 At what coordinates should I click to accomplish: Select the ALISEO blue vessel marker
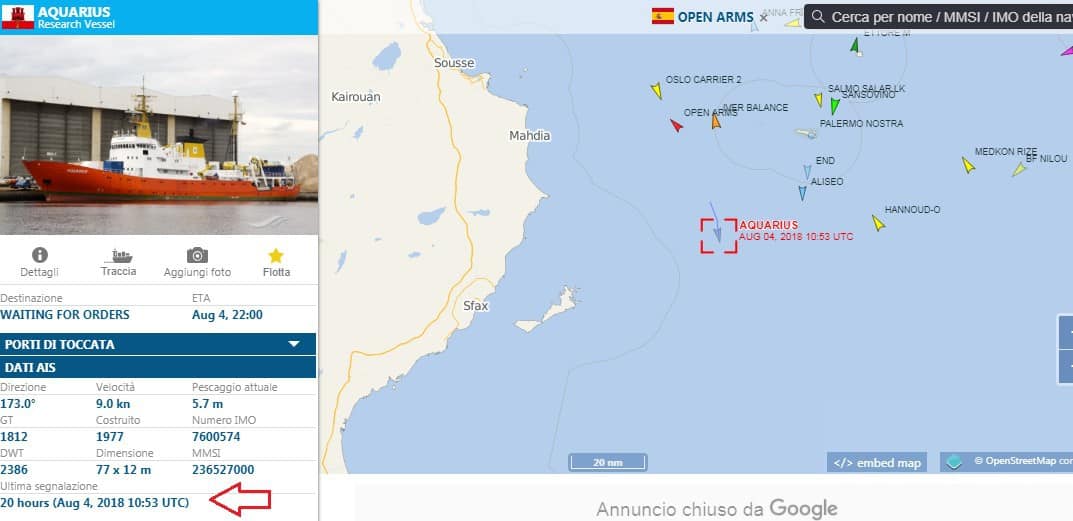tap(802, 193)
